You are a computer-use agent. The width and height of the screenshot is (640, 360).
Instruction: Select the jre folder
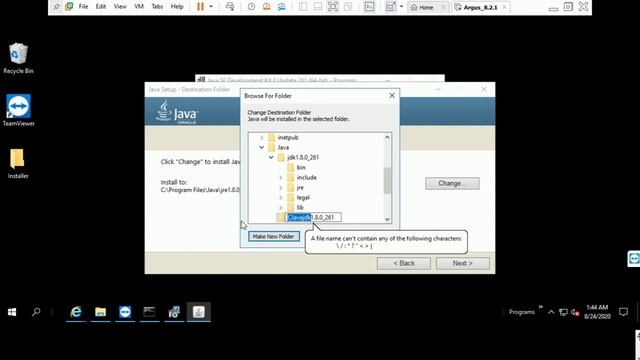click(300, 188)
